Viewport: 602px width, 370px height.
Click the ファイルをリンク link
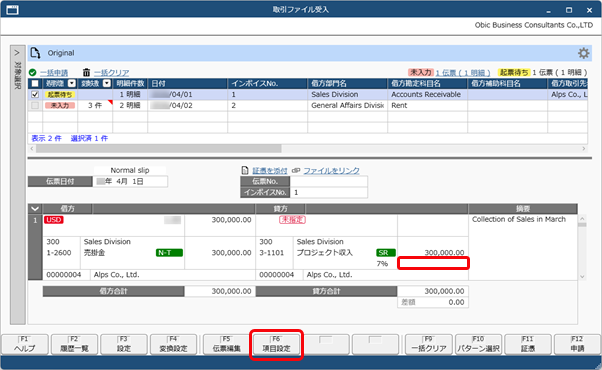332,170
